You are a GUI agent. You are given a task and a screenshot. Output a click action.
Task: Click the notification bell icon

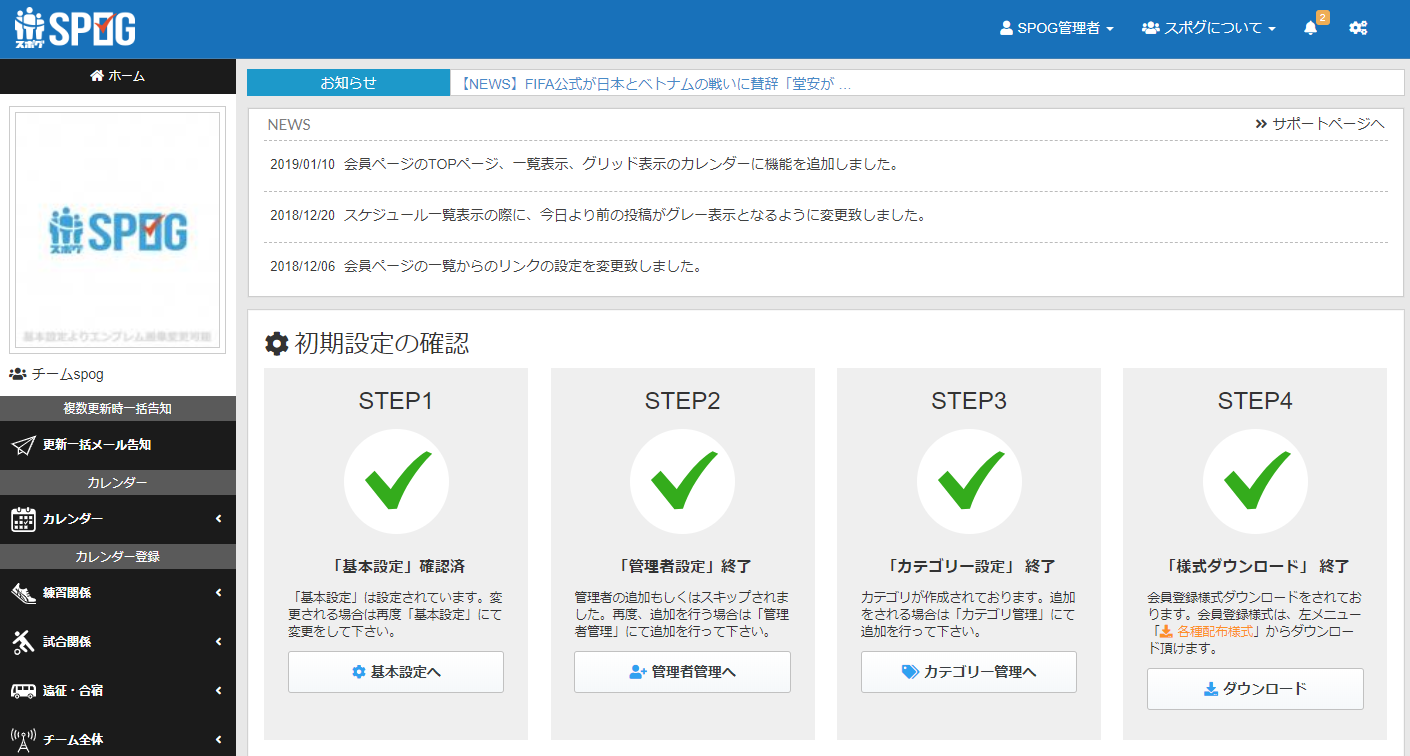1311,28
